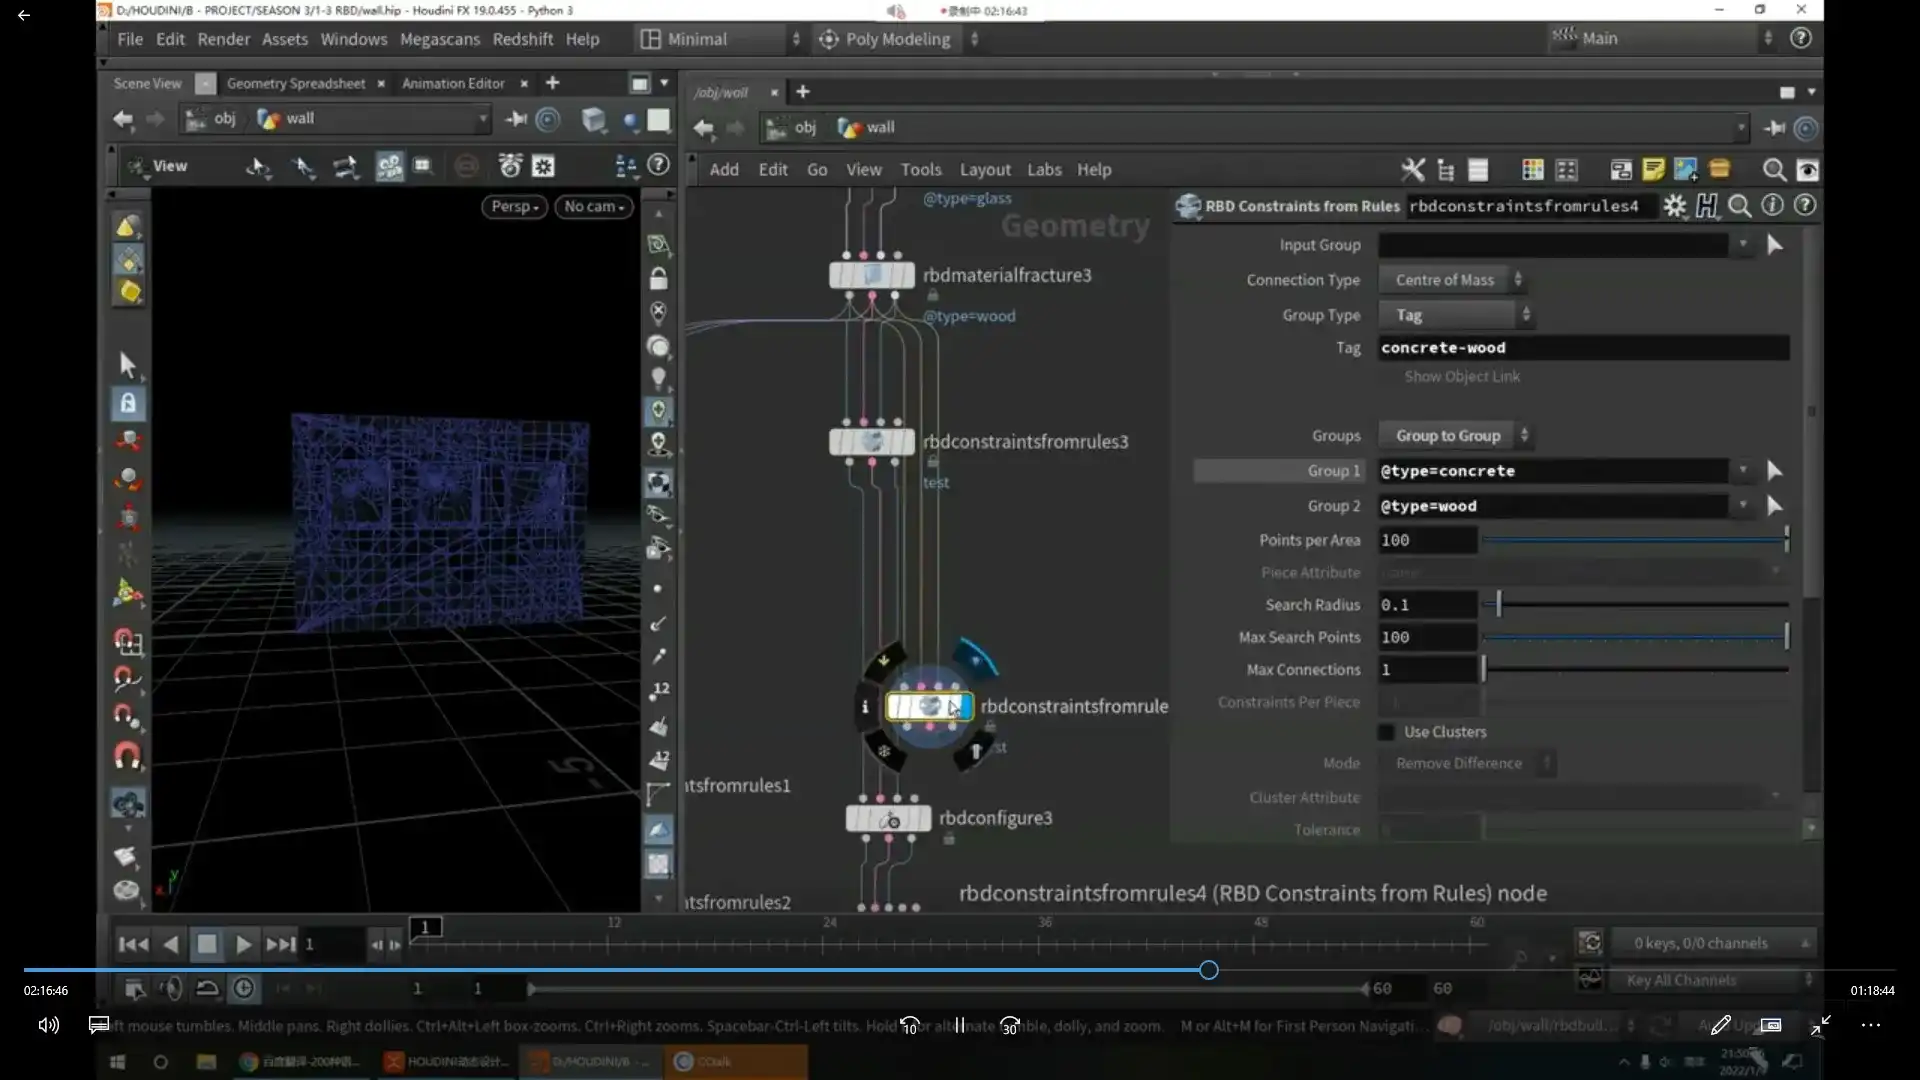Select the rbdconfigure3 node

coord(888,819)
